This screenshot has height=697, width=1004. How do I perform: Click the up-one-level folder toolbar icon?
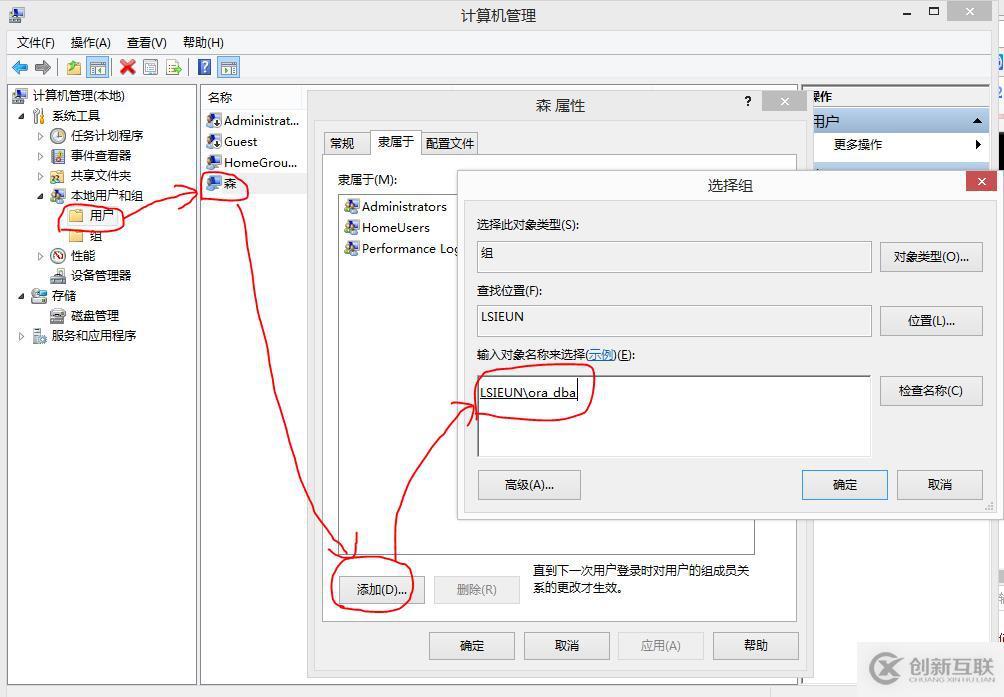click(74, 67)
